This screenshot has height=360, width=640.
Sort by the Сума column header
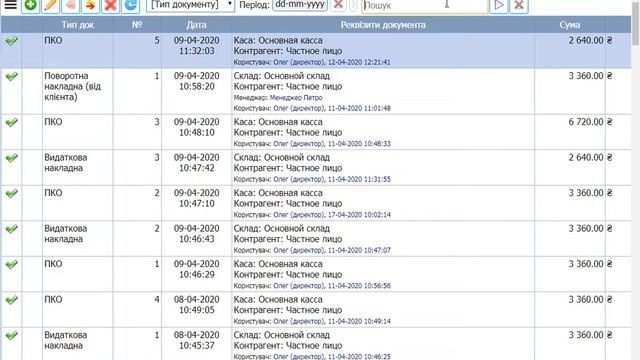pos(570,25)
